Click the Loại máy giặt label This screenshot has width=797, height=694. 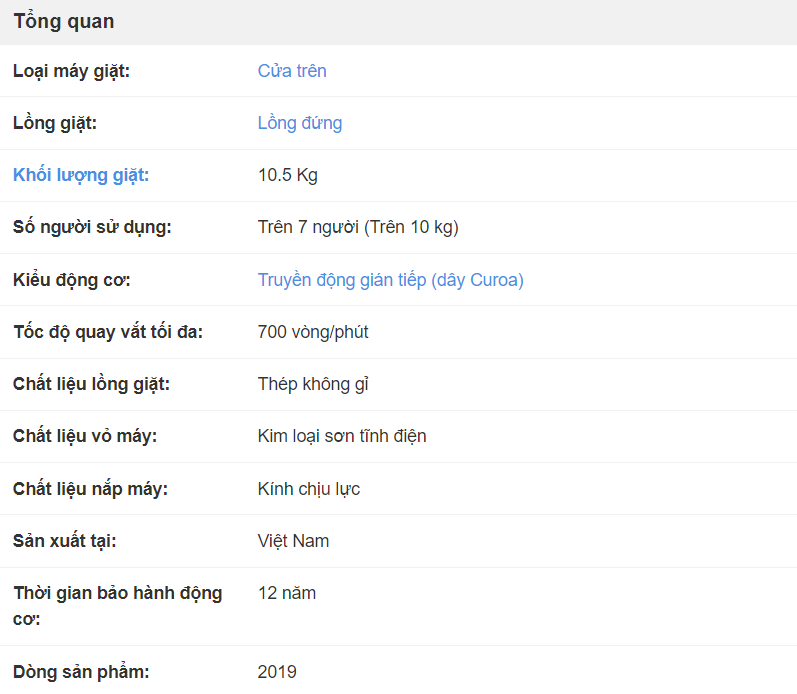[71, 71]
